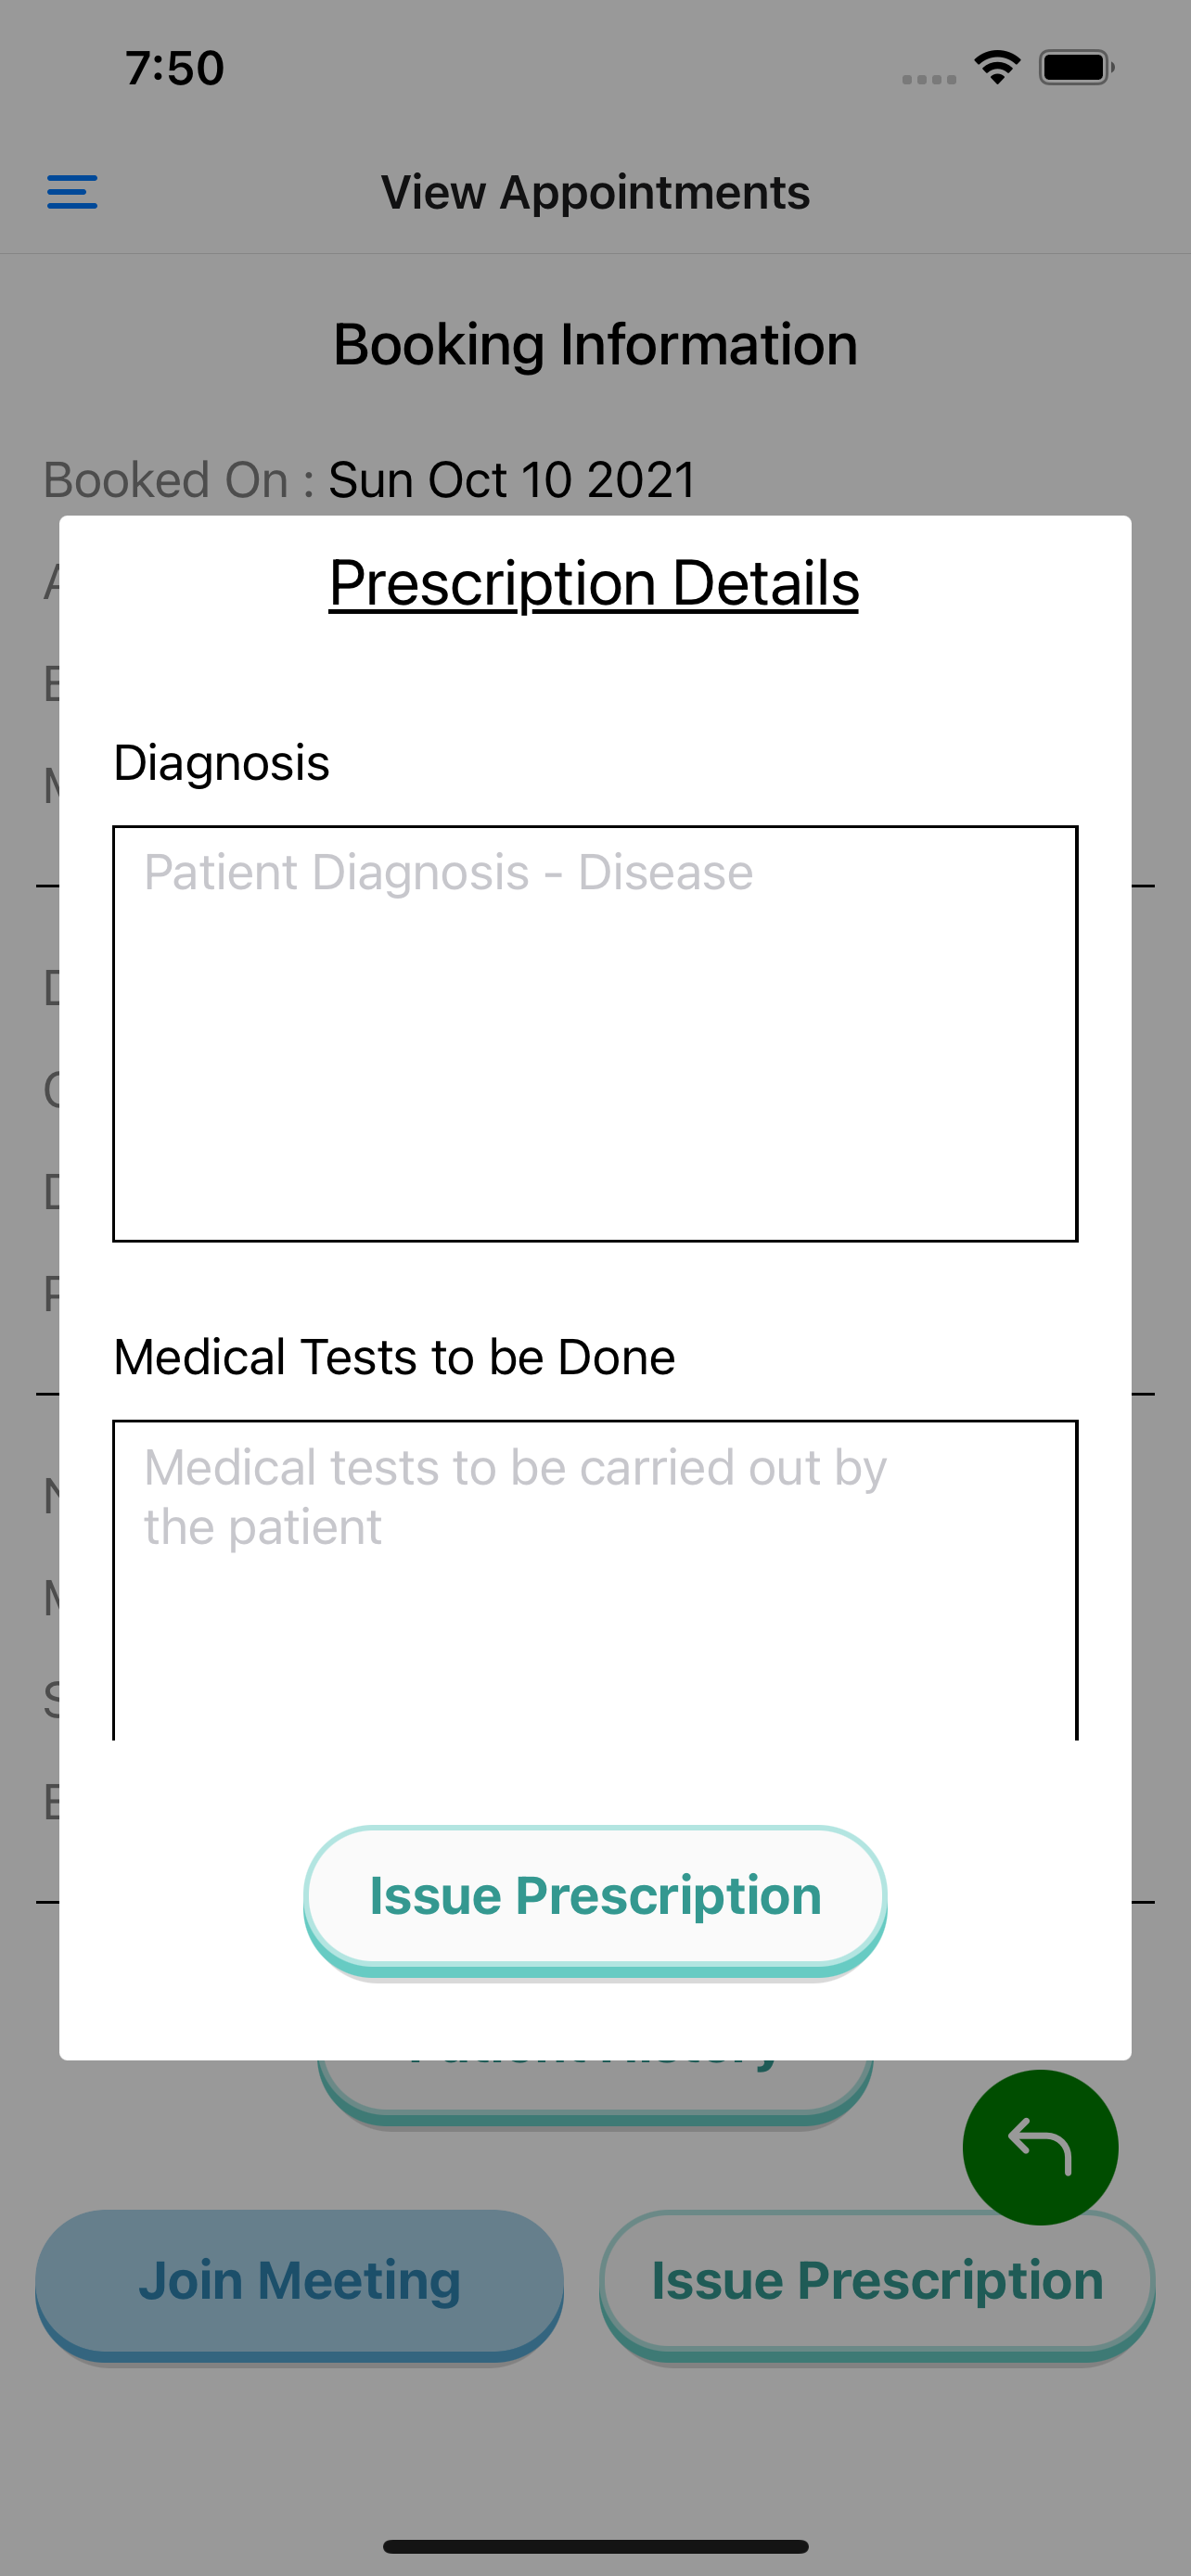Focus the Patient Diagnosis - Disease text box
This screenshot has width=1191, height=2576.
tap(595, 1033)
